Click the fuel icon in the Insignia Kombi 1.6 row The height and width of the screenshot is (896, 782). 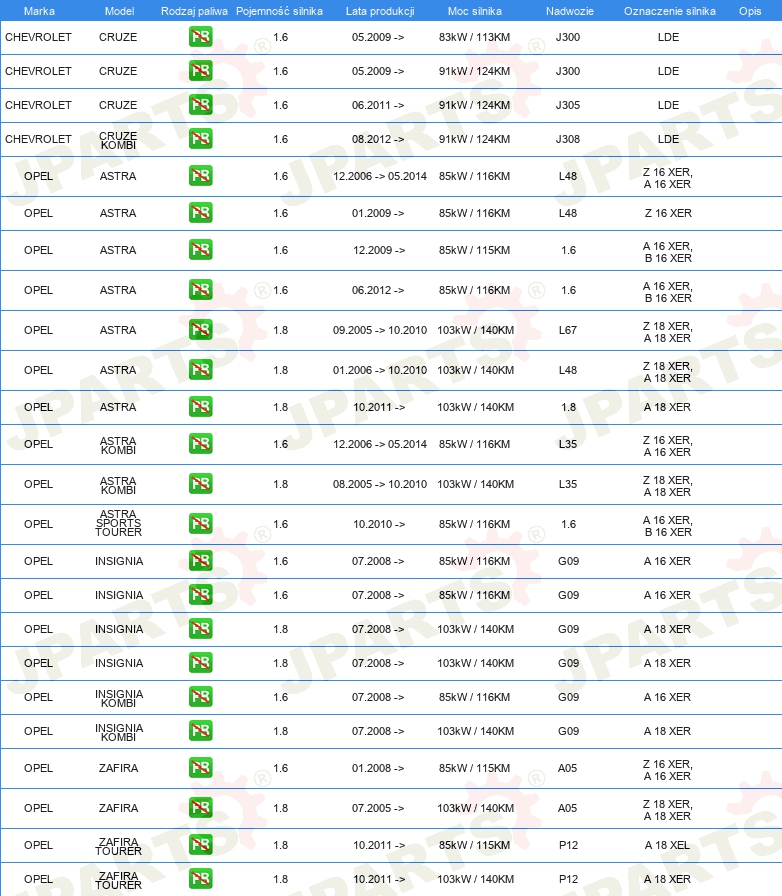[x=201, y=697]
